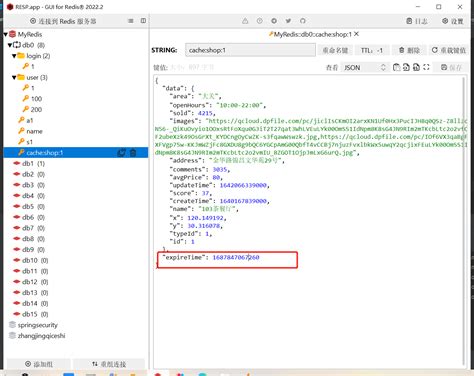Viewport: 474px width, 376px height.
Task: Close the MyRedis::db0::cache:shop:1 tab
Action: tap(357, 34)
